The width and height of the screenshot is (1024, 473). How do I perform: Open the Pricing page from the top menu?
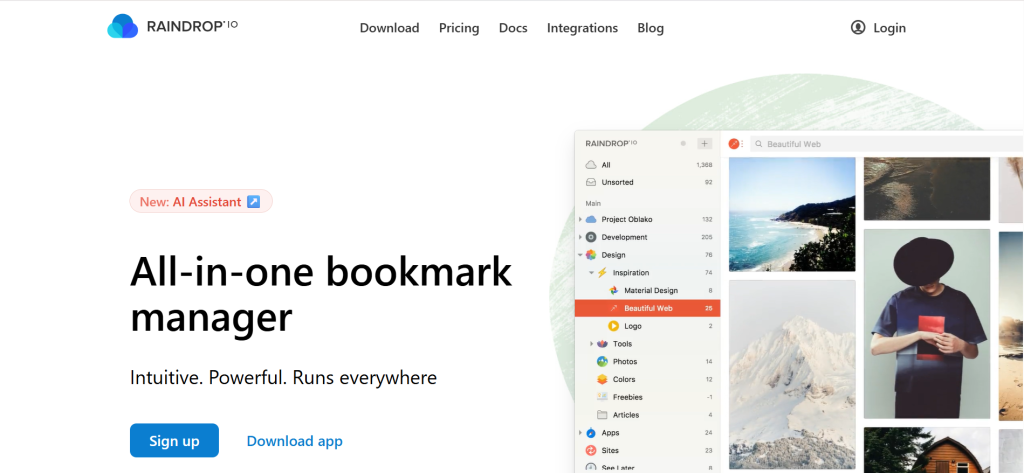459,28
